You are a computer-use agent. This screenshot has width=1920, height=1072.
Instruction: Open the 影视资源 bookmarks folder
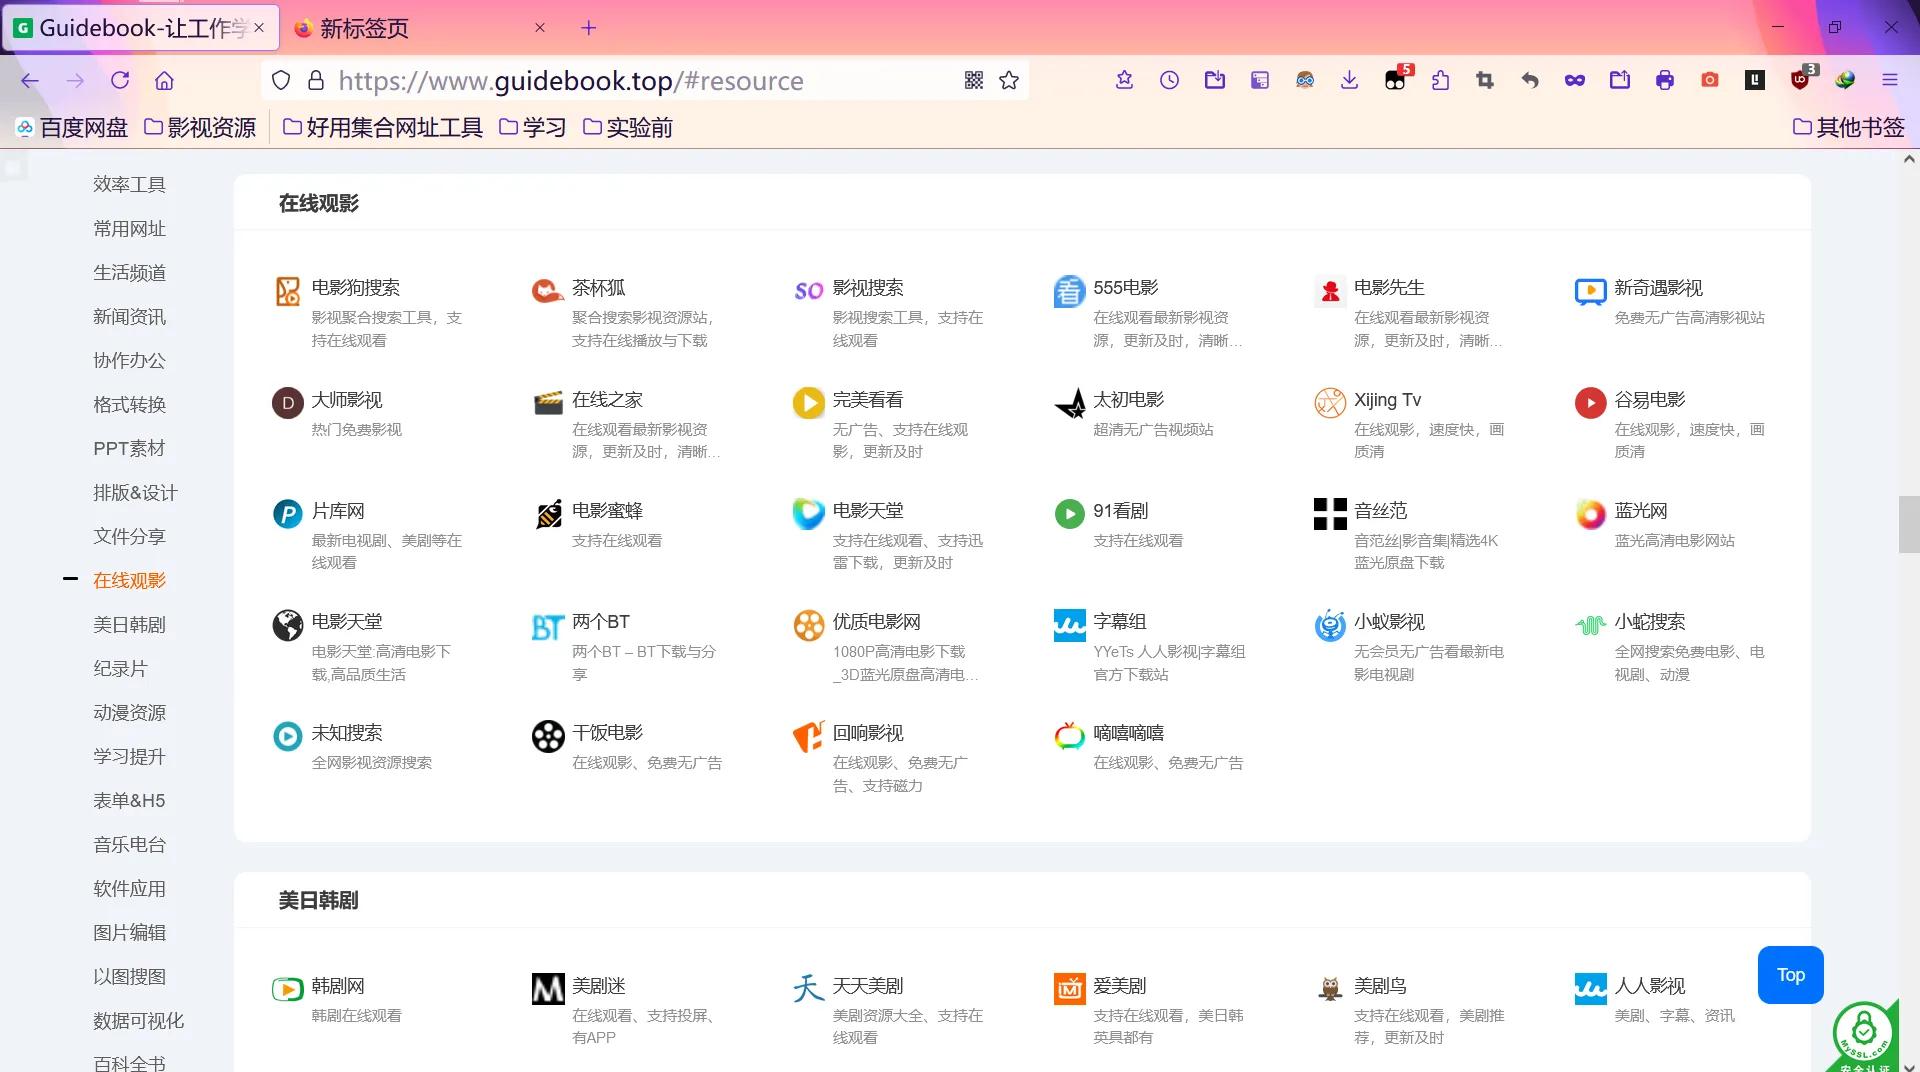click(199, 127)
